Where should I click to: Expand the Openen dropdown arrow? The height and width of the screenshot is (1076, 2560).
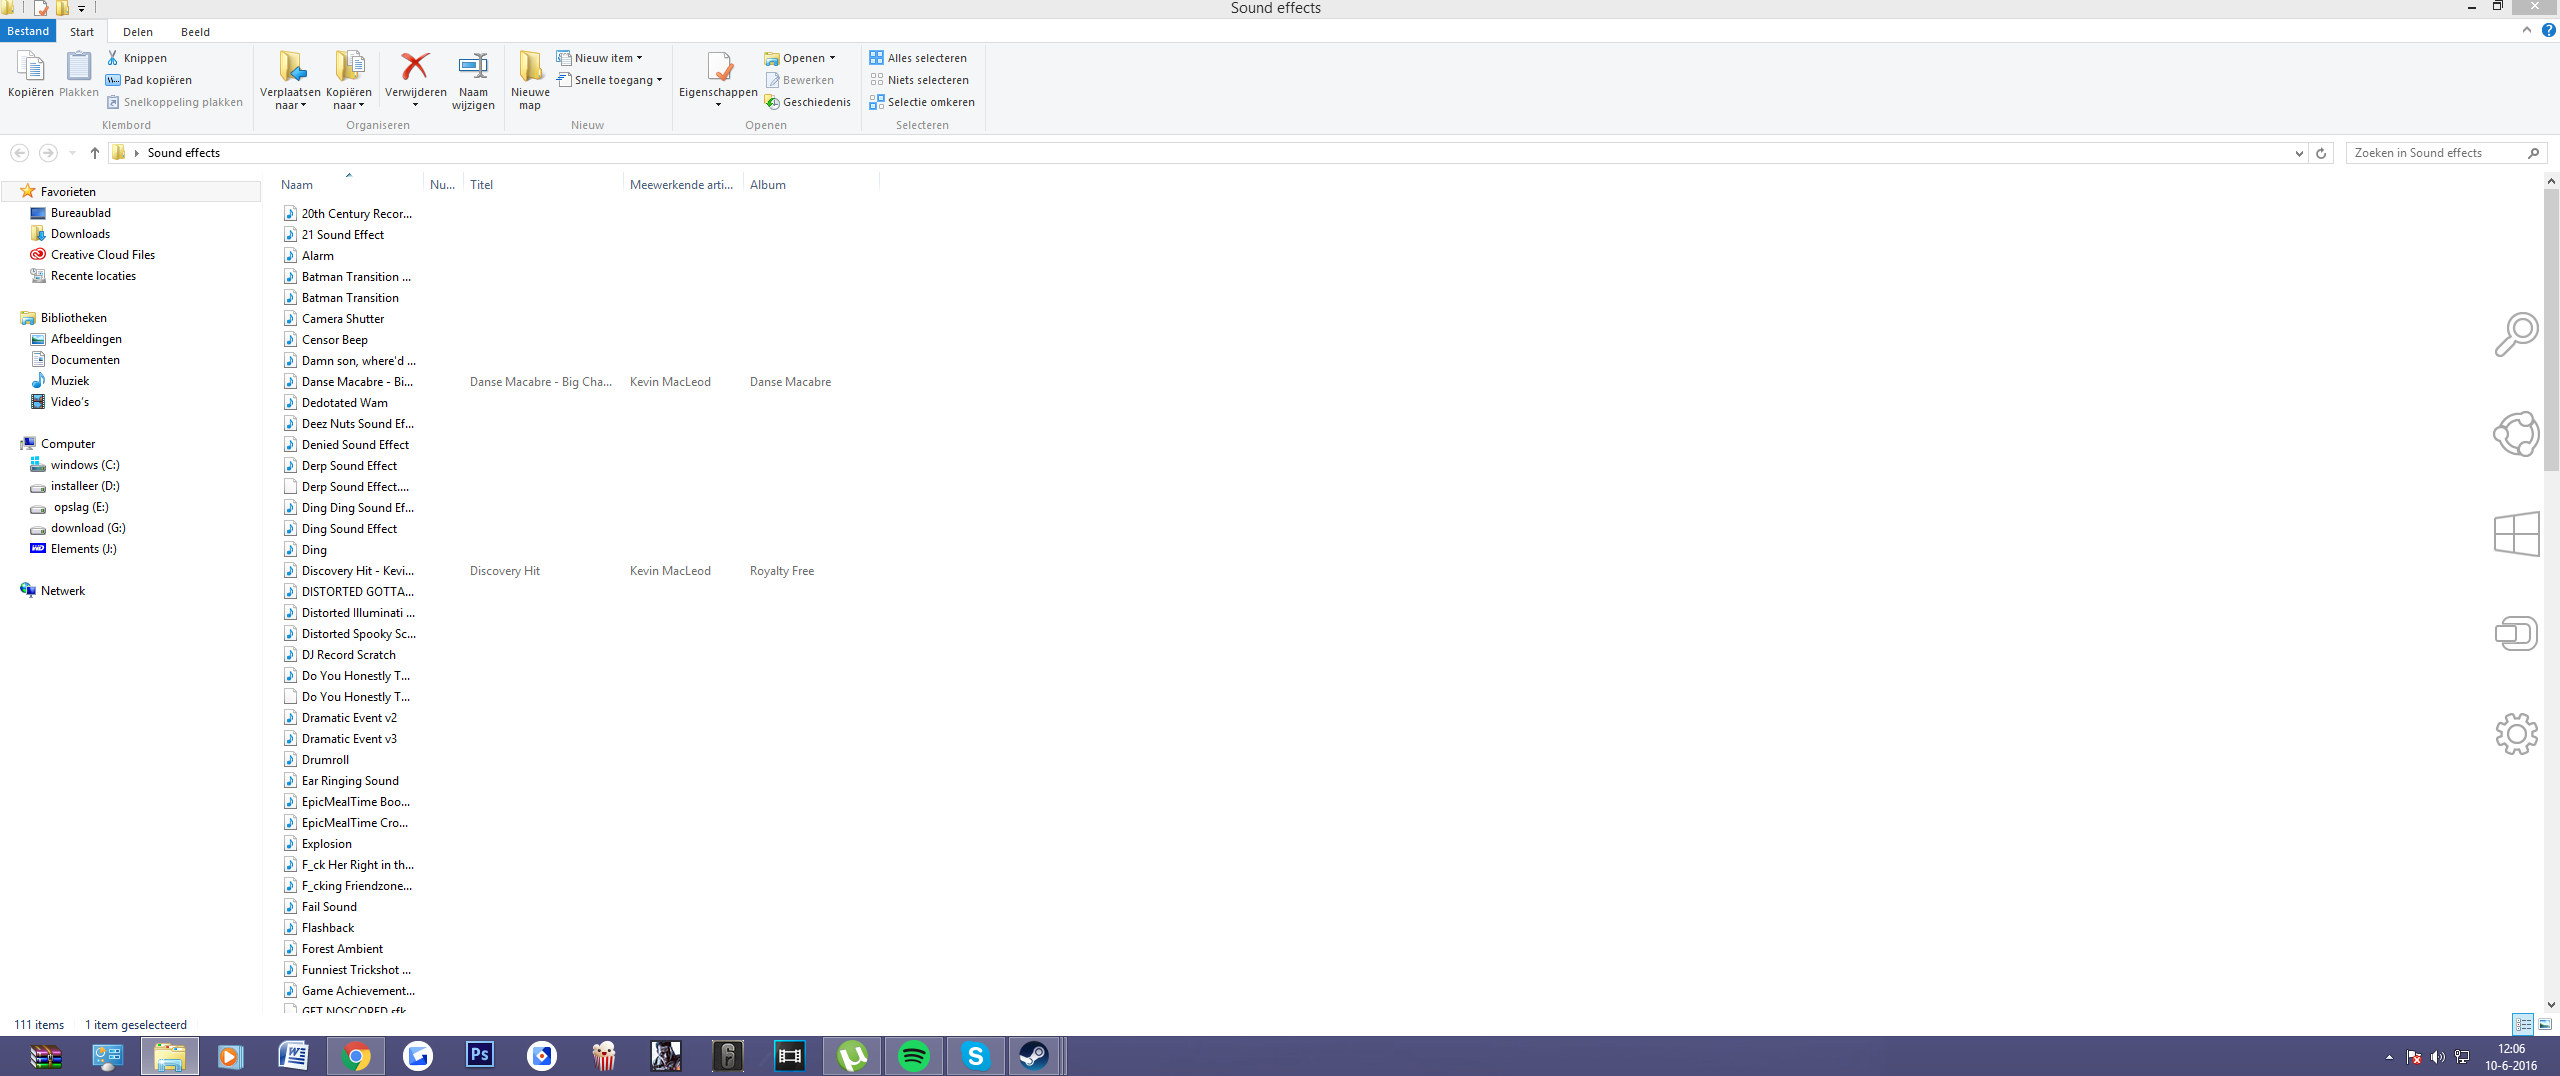coord(832,58)
